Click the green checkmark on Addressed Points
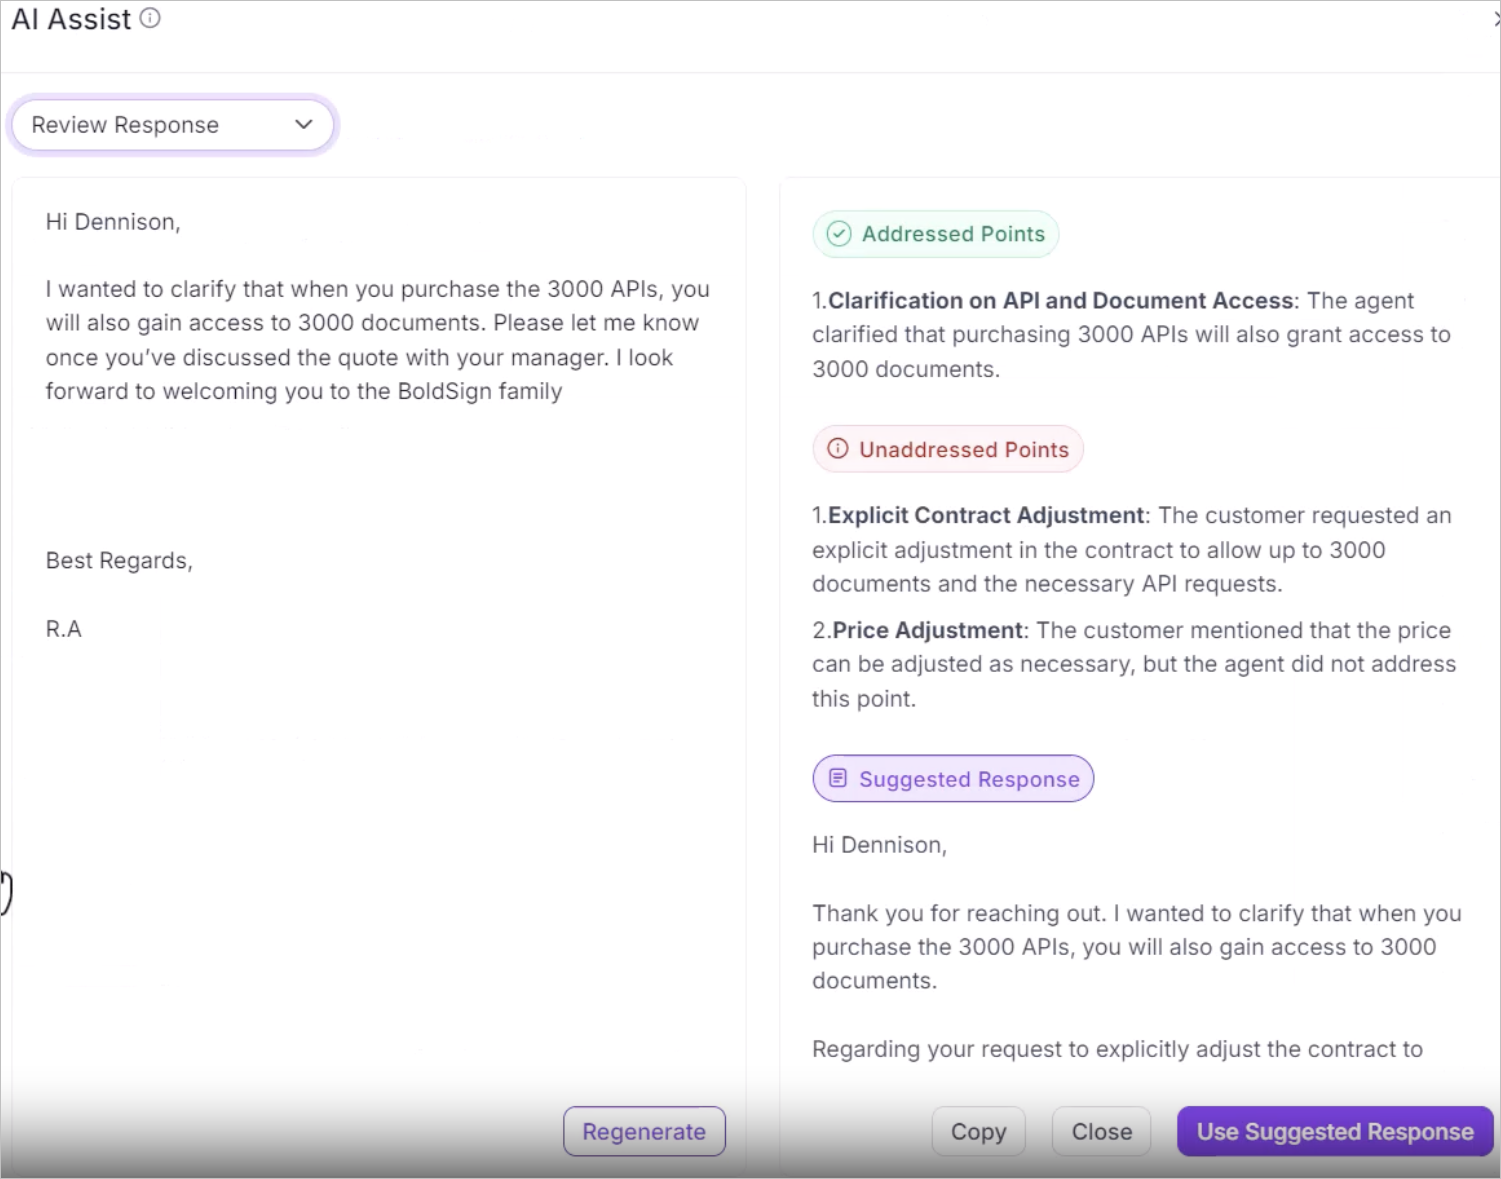The height and width of the screenshot is (1179, 1501). click(x=839, y=234)
